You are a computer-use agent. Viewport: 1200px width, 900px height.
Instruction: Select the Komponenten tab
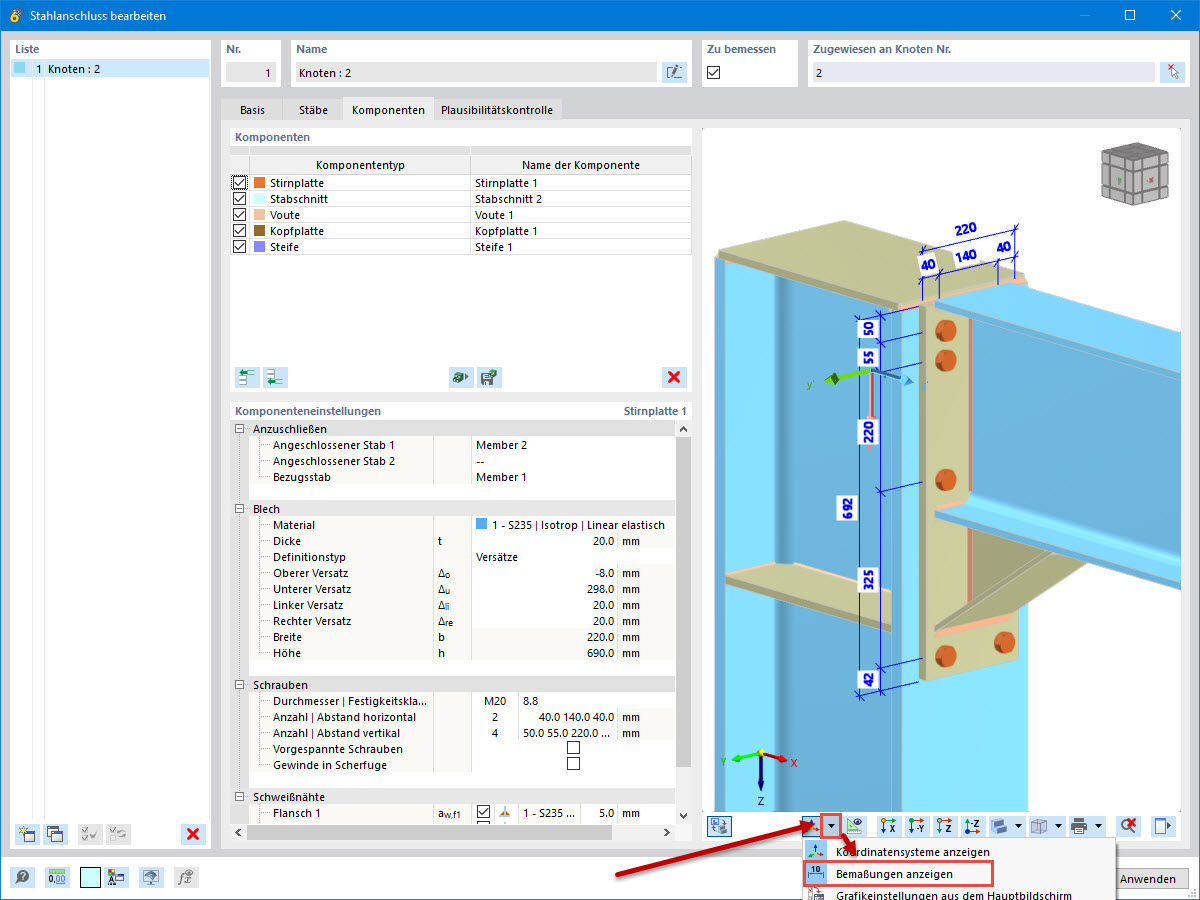388,110
